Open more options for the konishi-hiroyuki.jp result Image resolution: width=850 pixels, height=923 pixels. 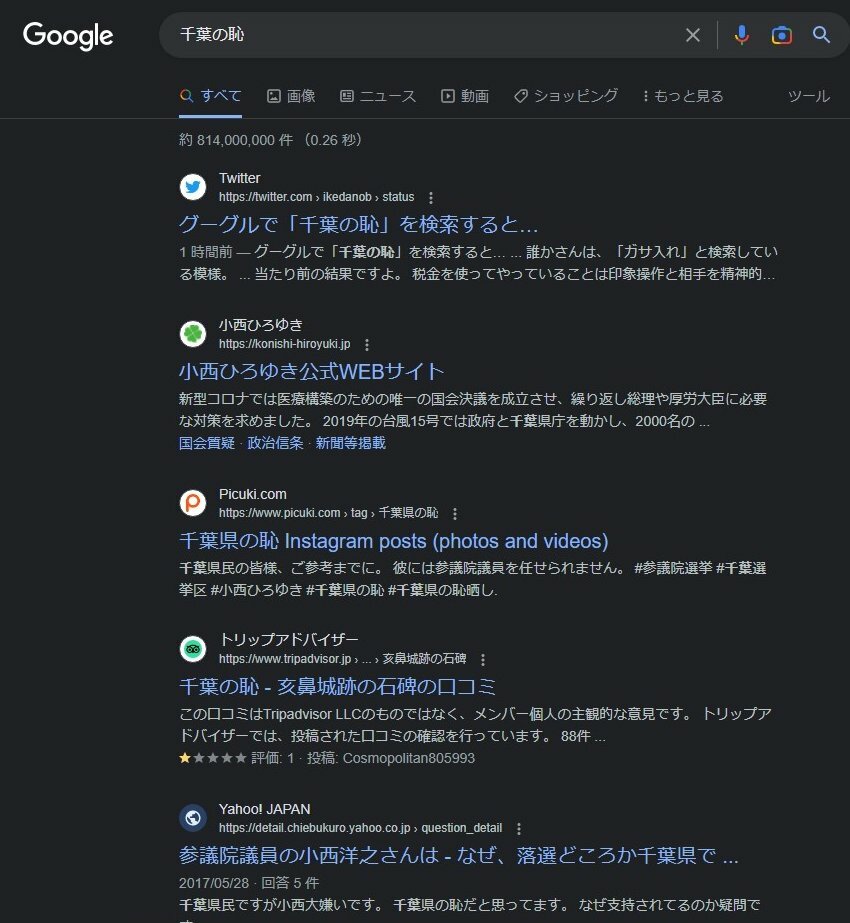pyautogui.click(x=367, y=344)
